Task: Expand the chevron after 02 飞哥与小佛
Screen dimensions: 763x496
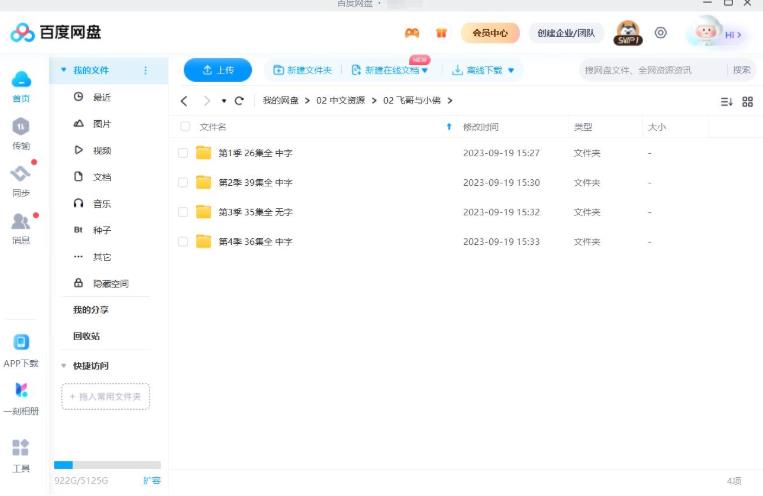Action: point(450,100)
